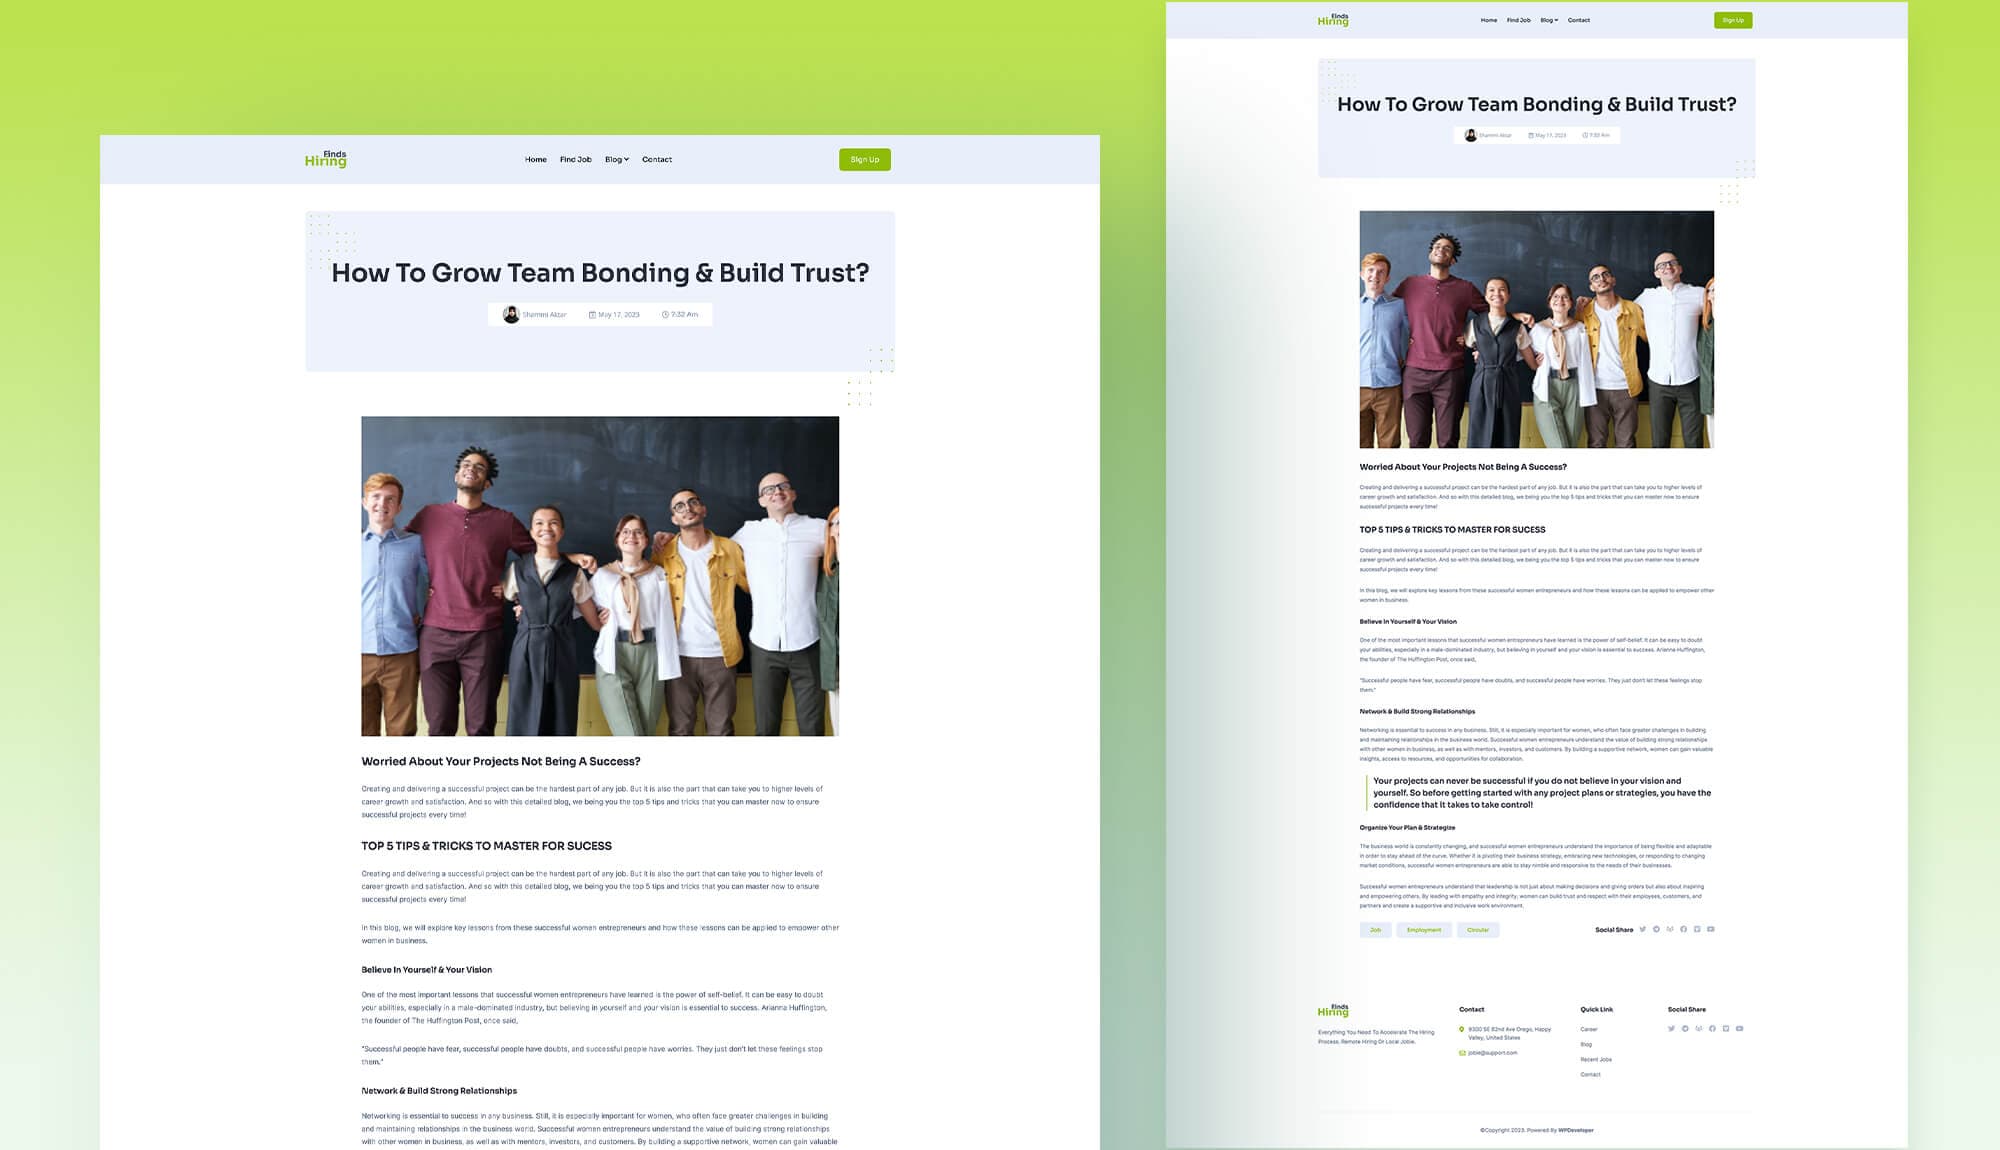Open Contact in left page navbar

657,160
